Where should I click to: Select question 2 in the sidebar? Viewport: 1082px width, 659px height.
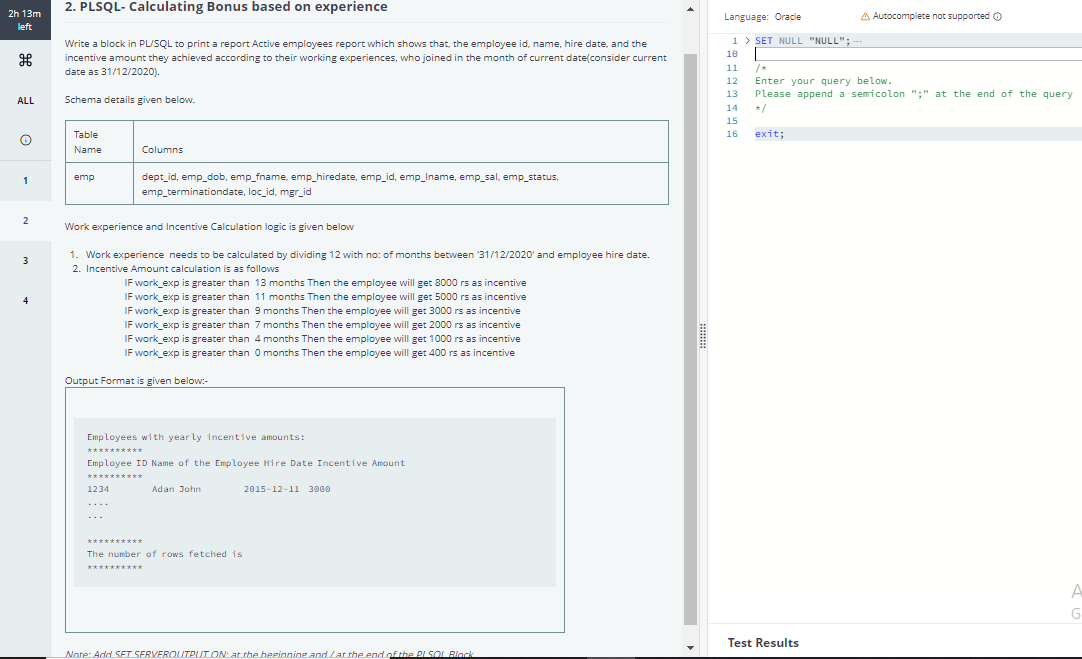point(25,220)
